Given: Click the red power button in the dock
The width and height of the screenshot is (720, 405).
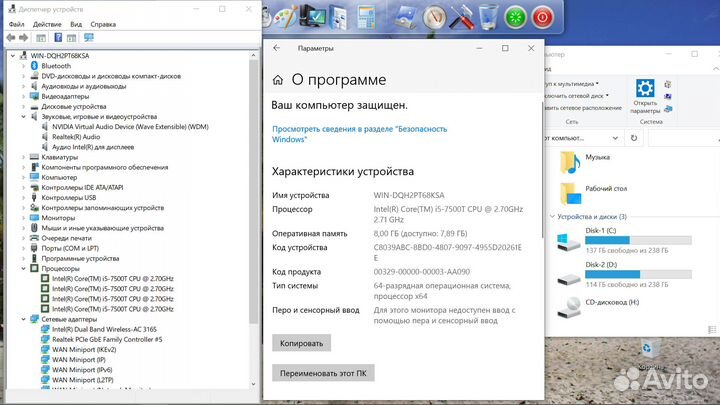Looking at the screenshot, I should [x=542, y=18].
